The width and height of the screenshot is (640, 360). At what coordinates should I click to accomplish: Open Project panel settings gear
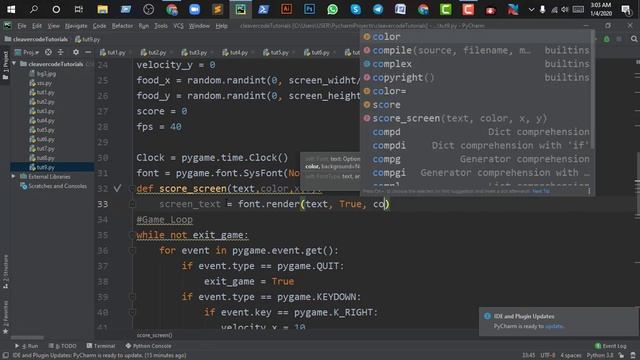tap(76, 52)
